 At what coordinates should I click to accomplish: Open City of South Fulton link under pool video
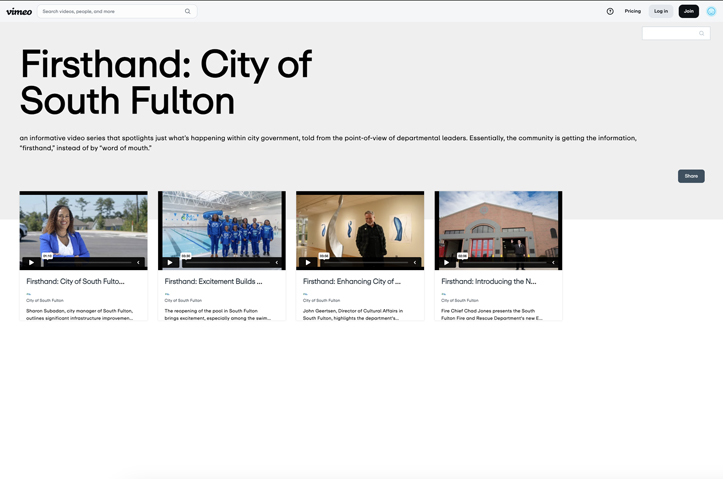183,301
